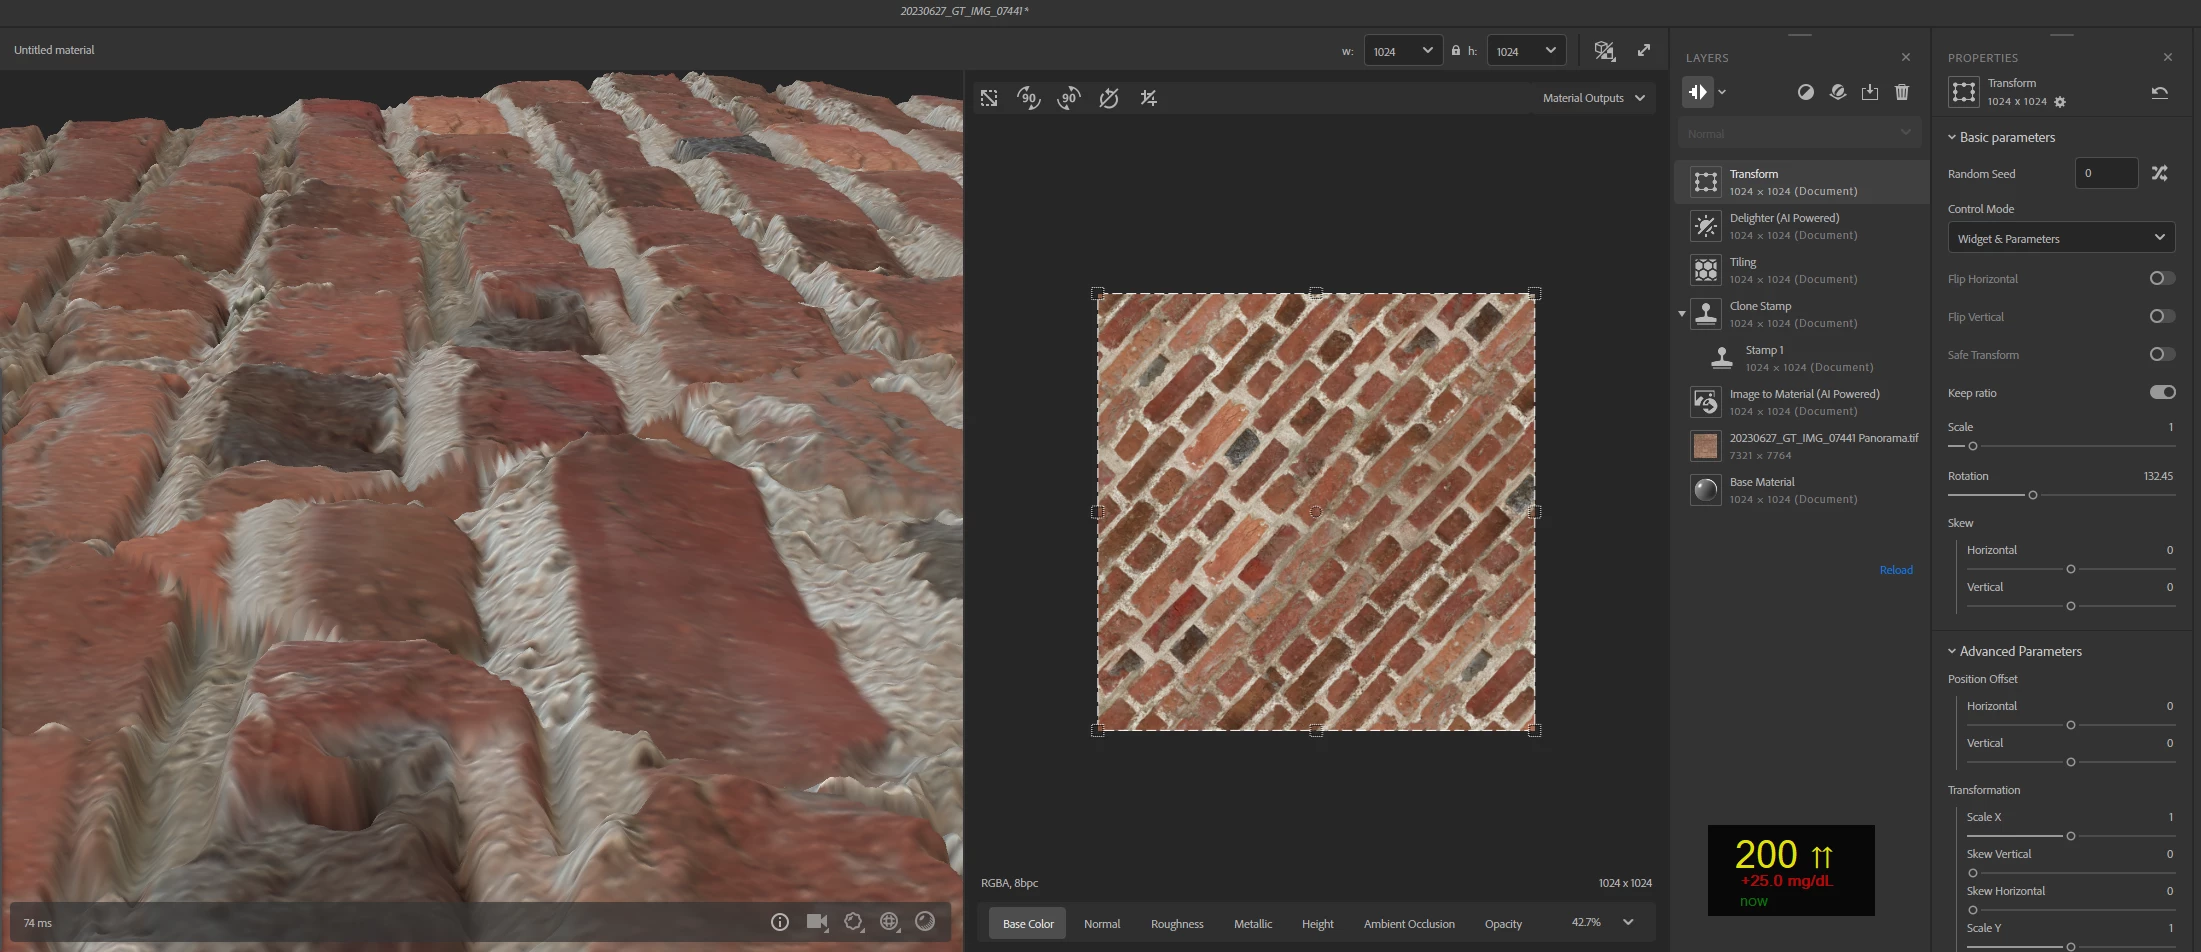Click the fit-to-view icon in the 2D toolbar
Screen dimensions: 2201x952
click(x=989, y=98)
